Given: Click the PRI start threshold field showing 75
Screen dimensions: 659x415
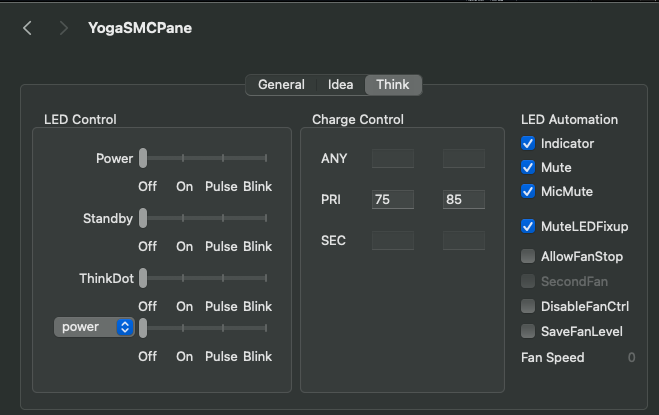Looking at the screenshot, I should 393,200.
